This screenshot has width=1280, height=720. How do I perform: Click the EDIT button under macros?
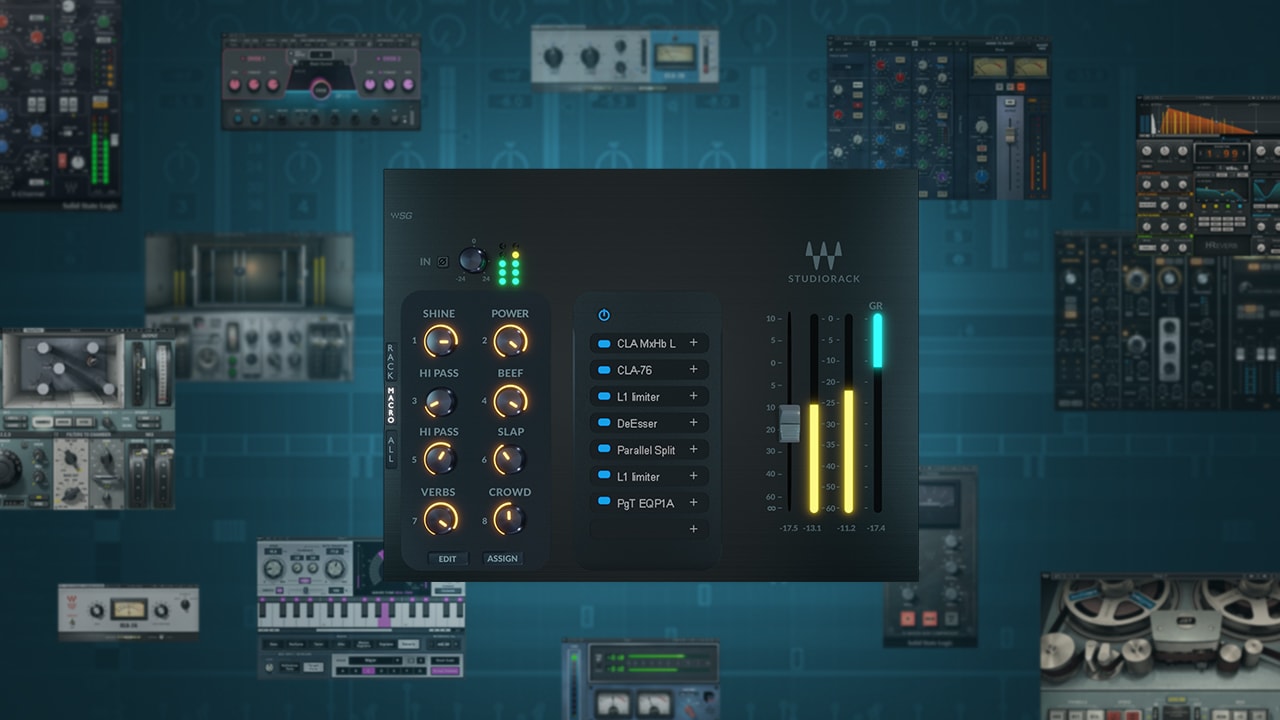tap(447, 558)
